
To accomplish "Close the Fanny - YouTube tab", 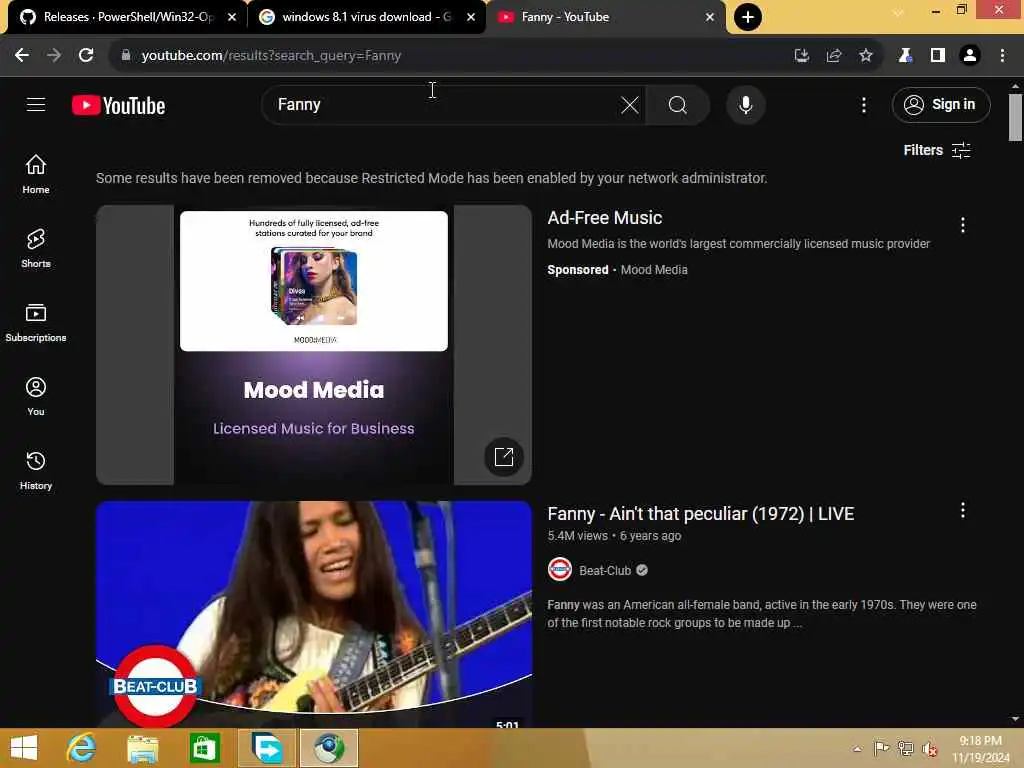I will pos(710,17).
